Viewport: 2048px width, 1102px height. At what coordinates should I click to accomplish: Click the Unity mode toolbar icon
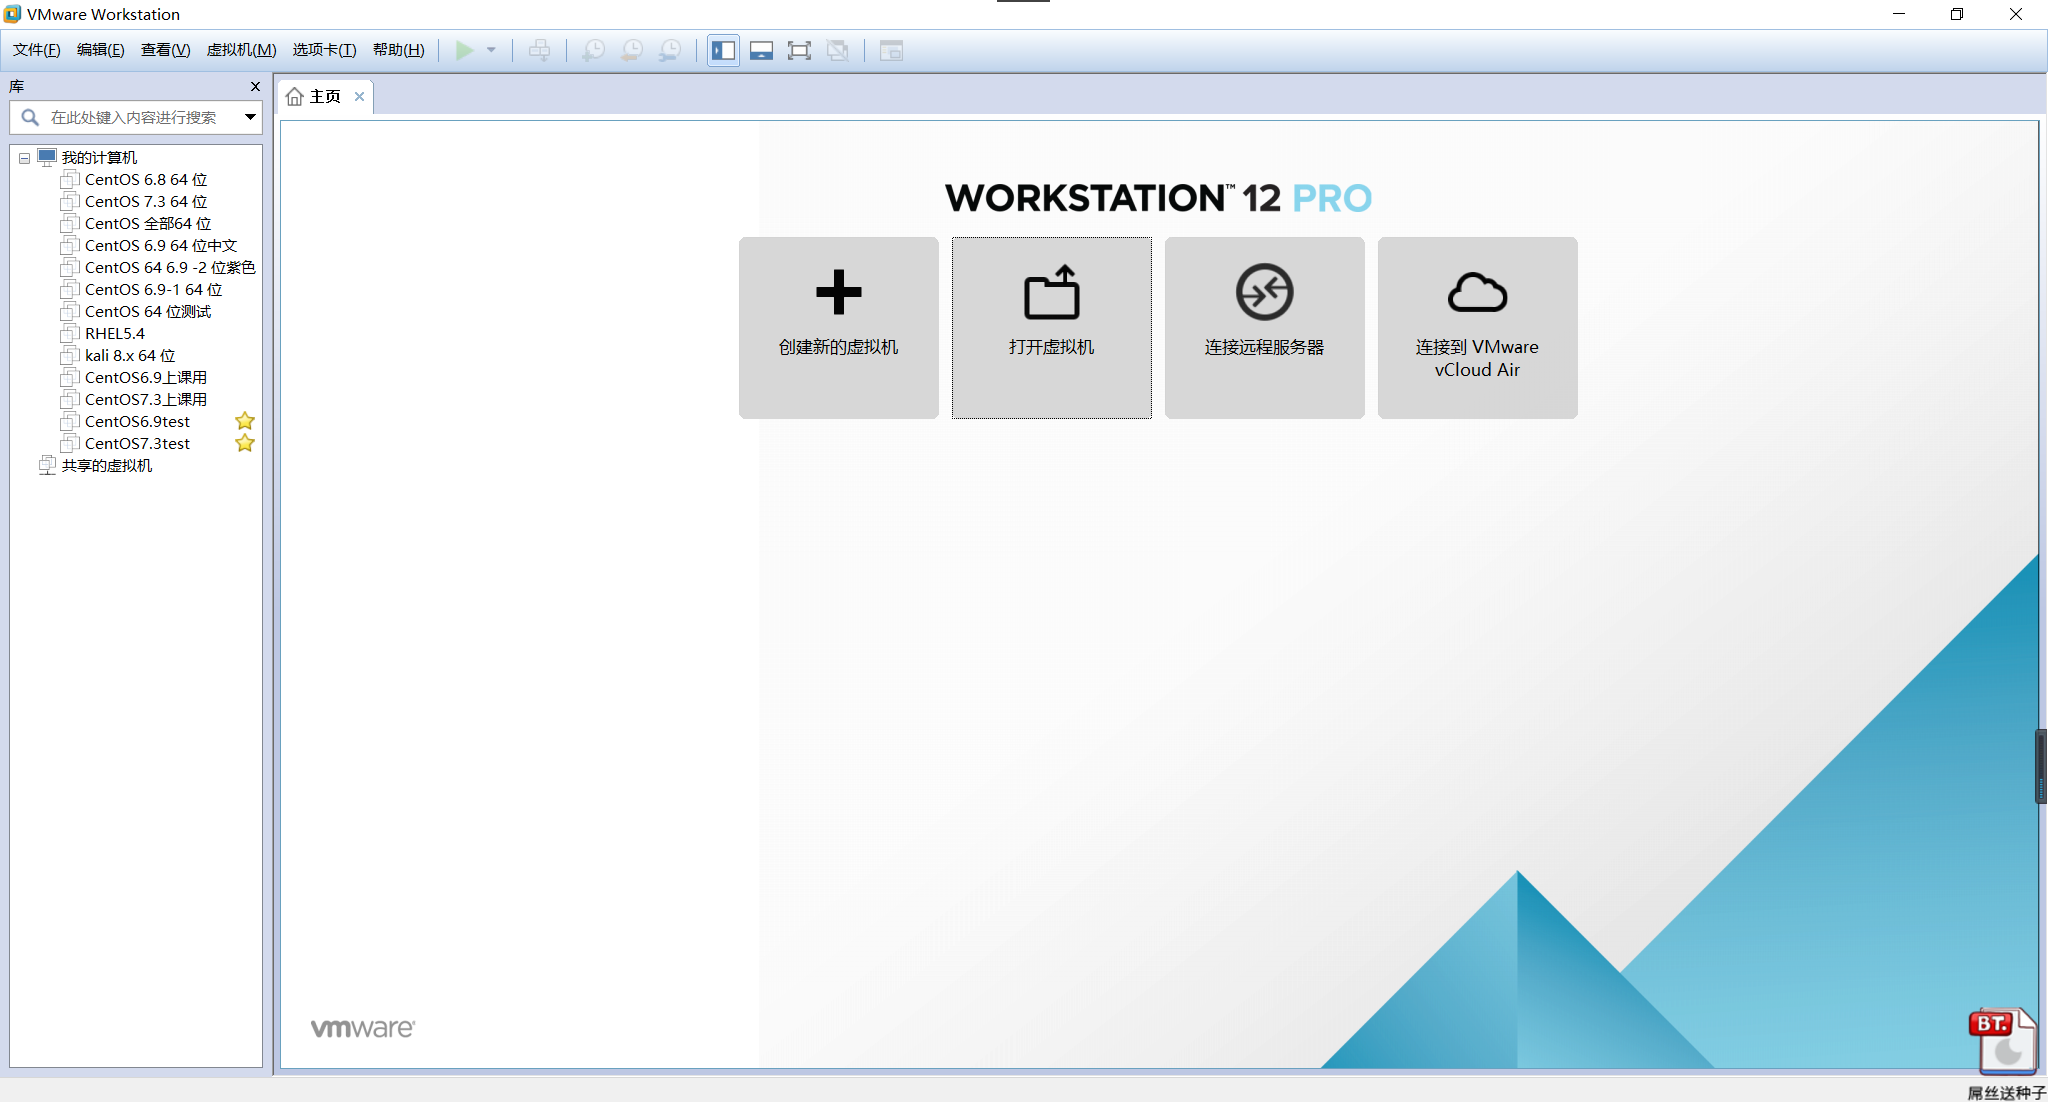(x=838, y=50)
